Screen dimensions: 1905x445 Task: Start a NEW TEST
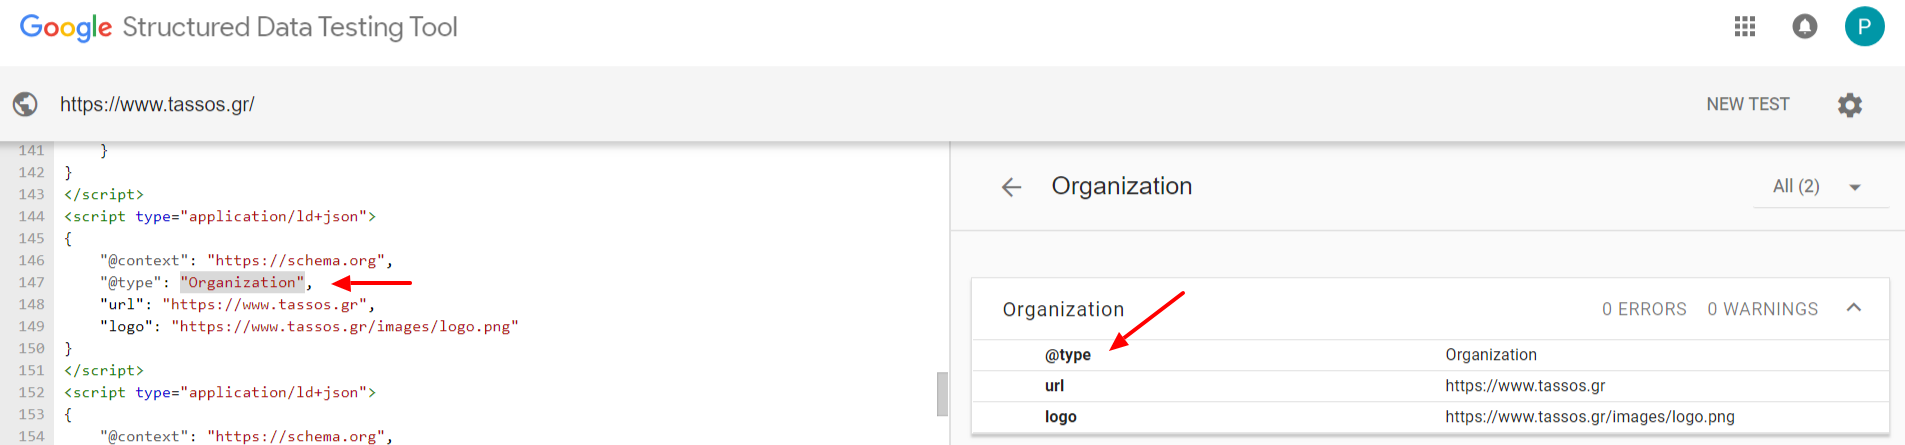tap(1748, 104)
